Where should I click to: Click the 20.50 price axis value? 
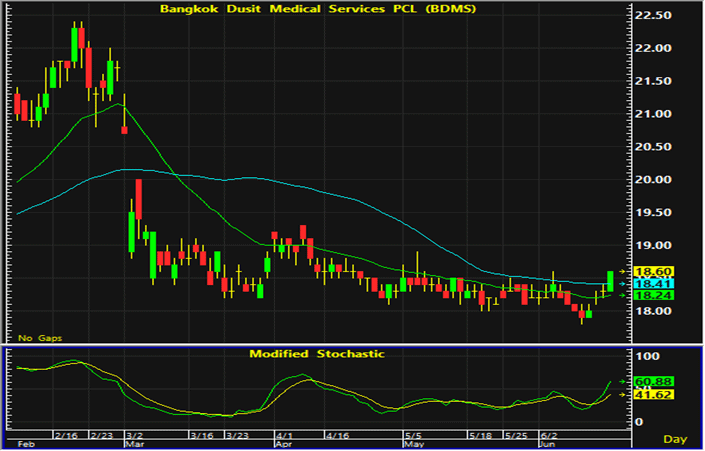coord(653,147)
